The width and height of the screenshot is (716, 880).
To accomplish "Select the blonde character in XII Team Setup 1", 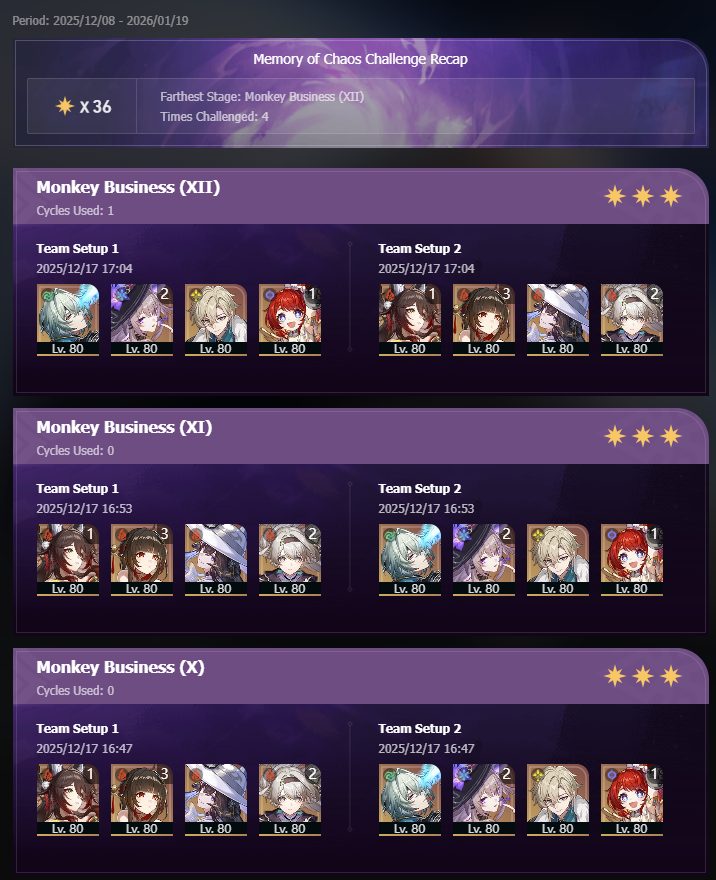I will point(216,320).
